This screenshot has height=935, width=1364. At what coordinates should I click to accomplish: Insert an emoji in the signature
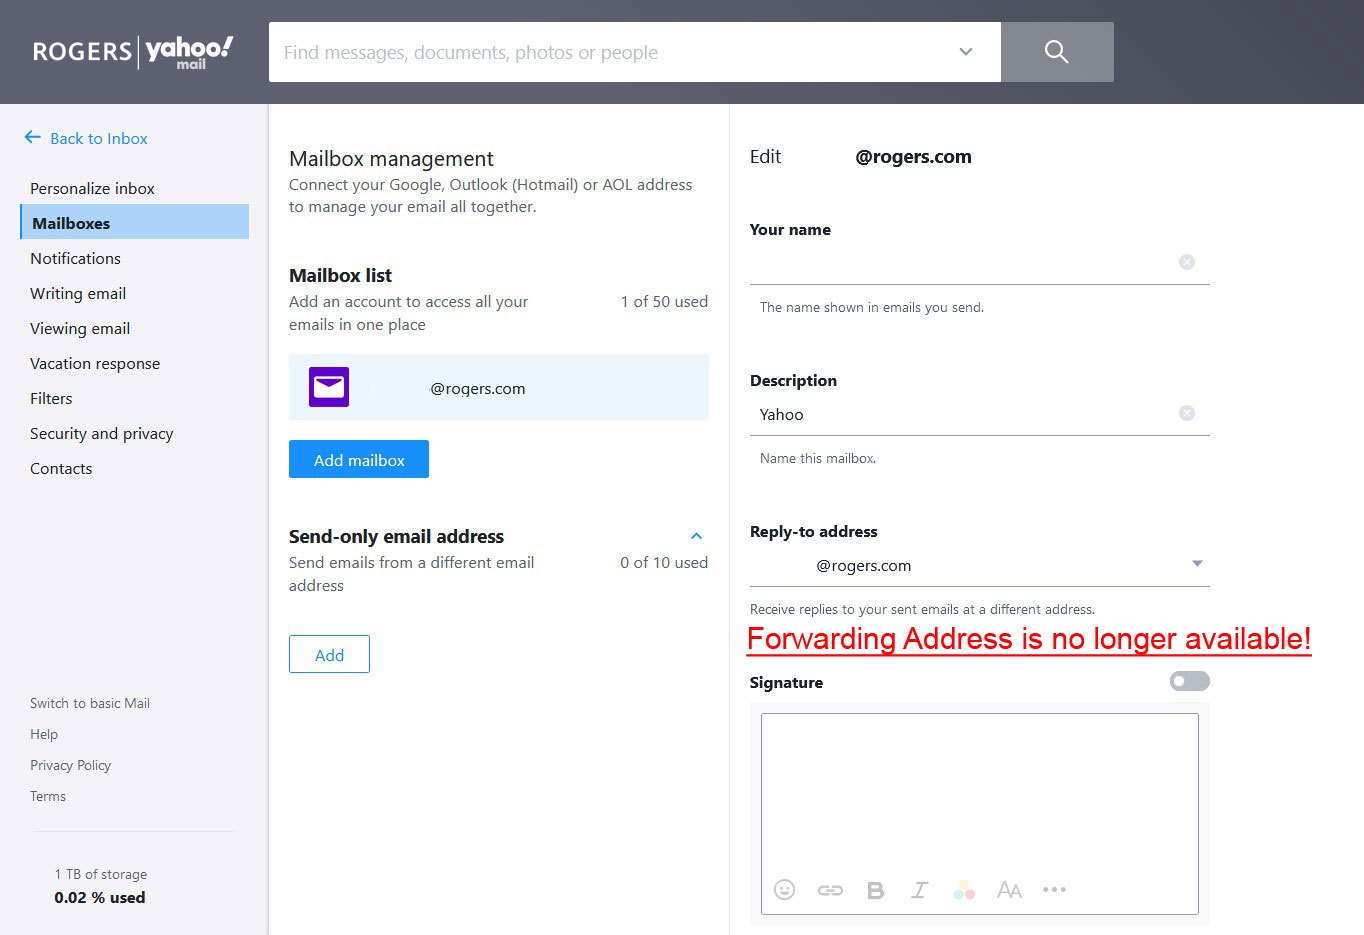pyautogui.click(x=785, y=890)
